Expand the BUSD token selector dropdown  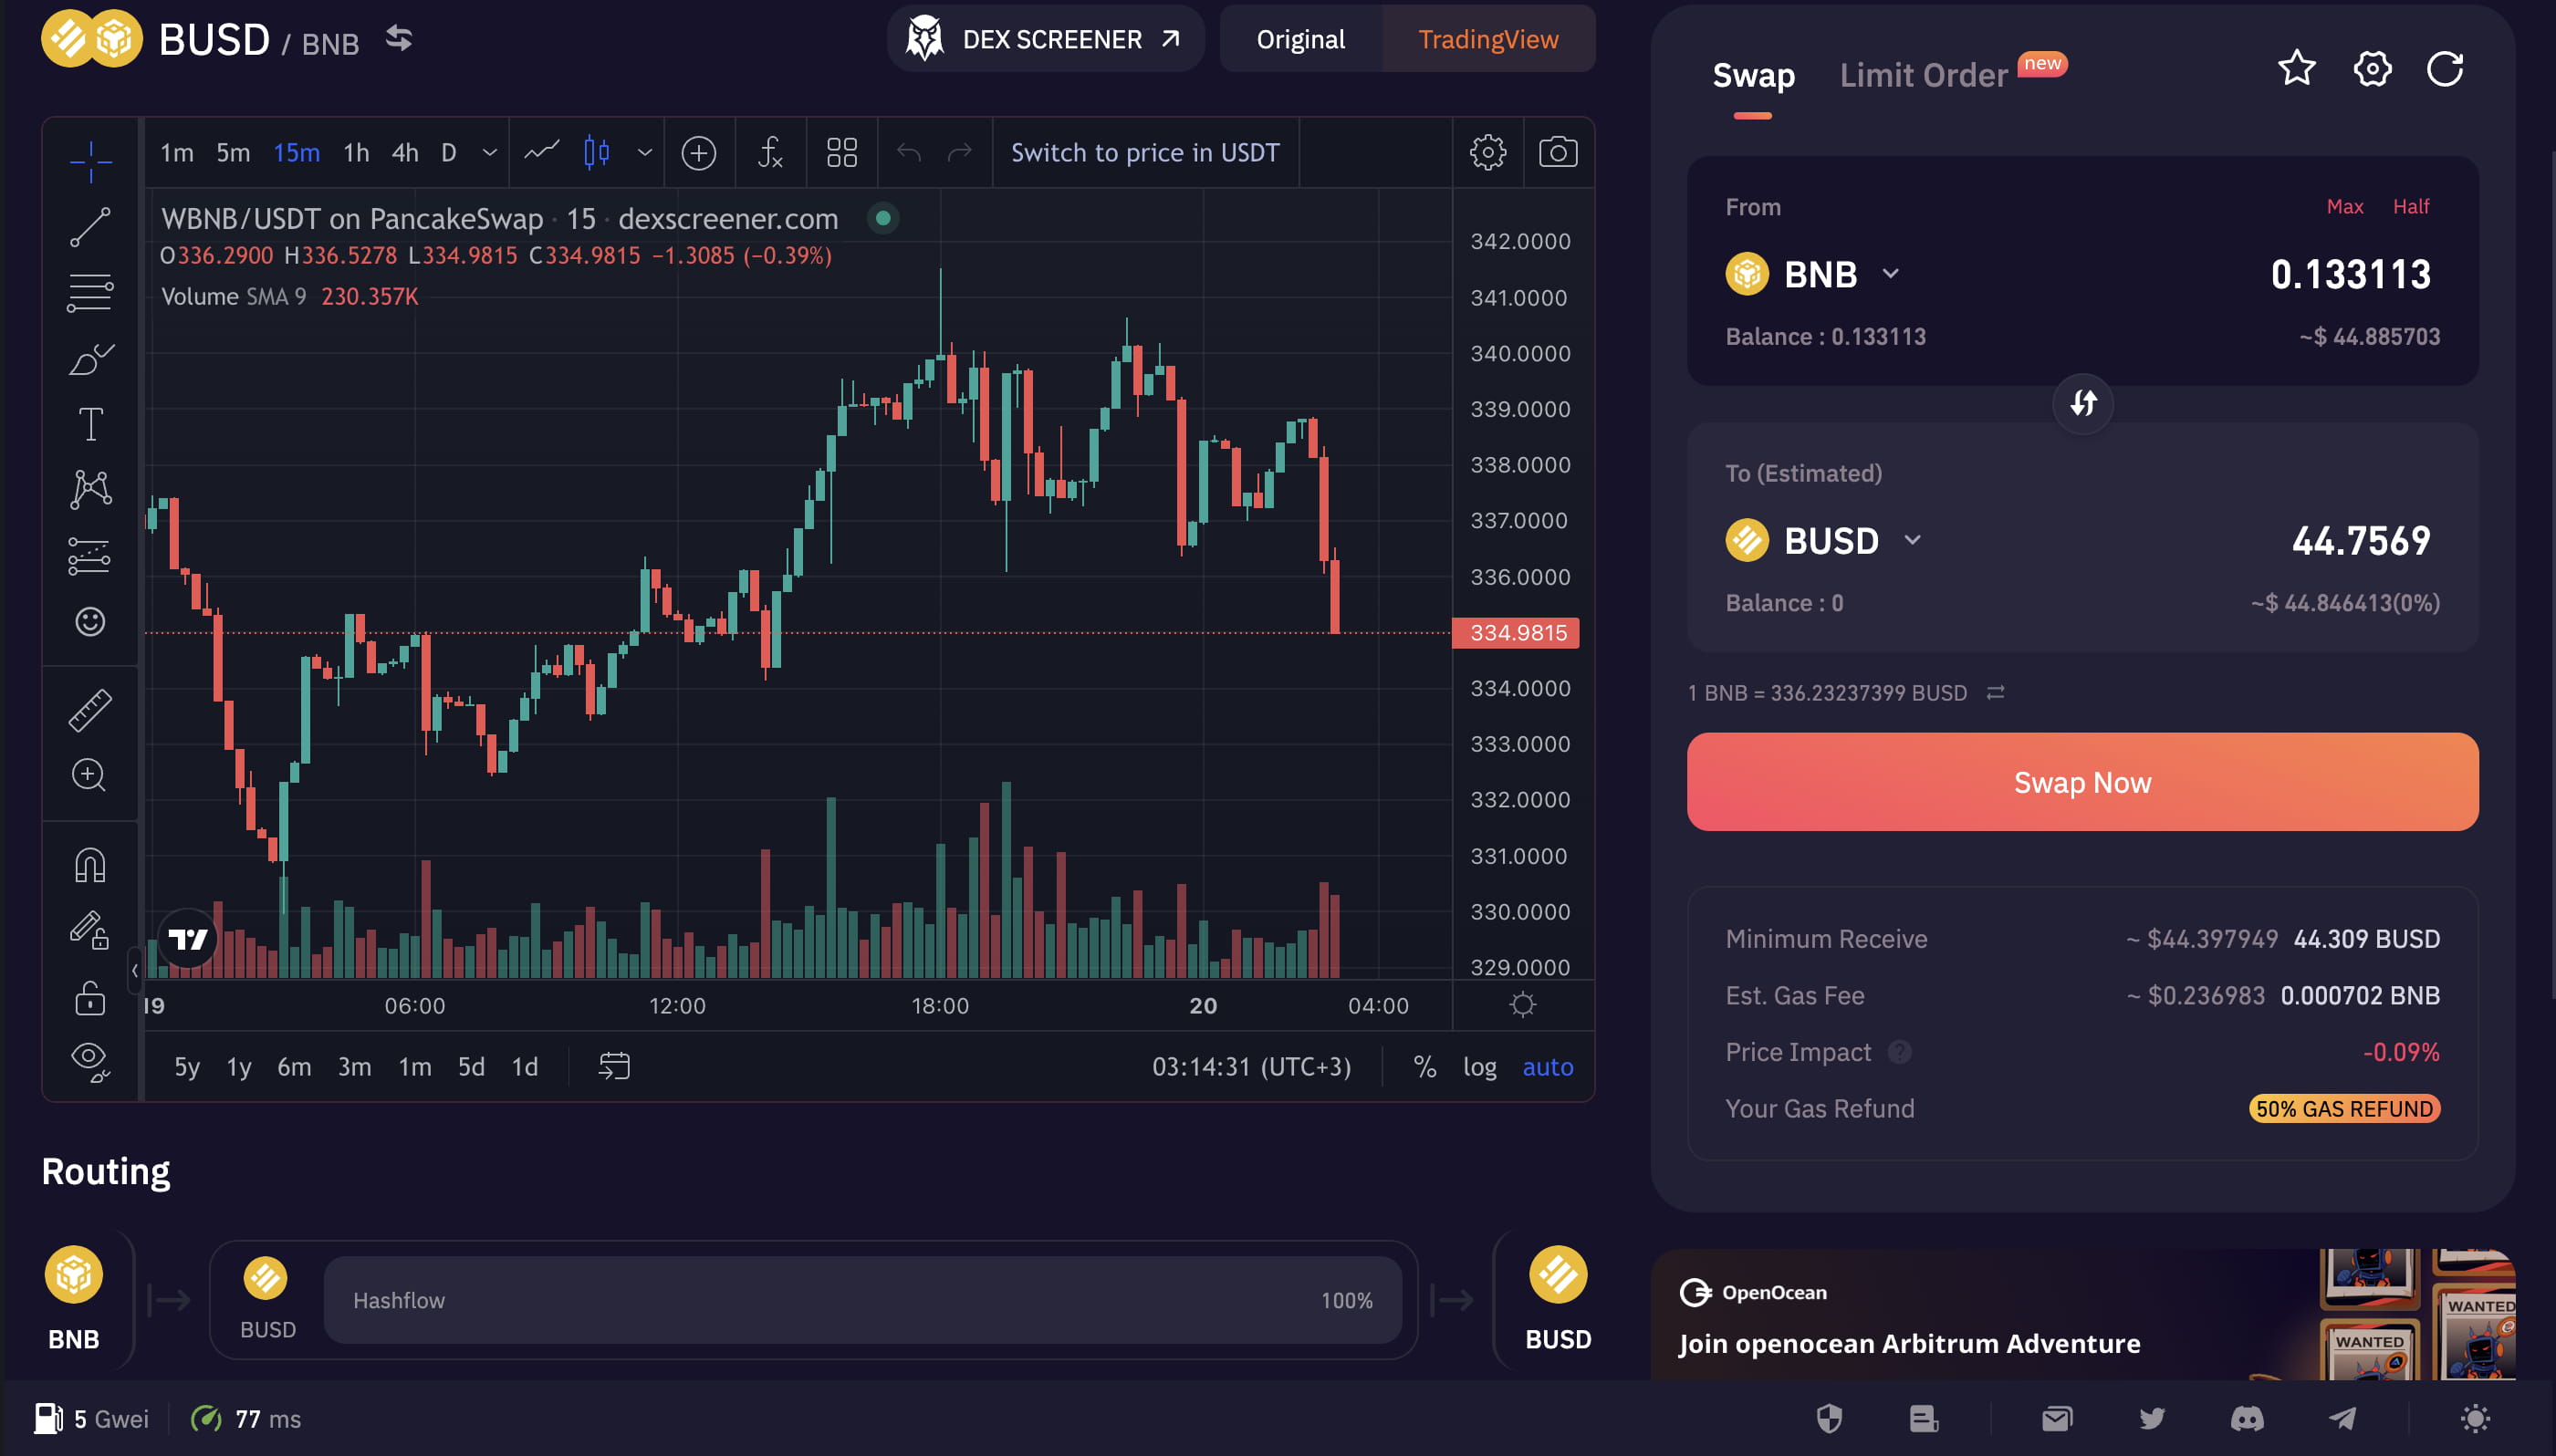(1912, 540)
